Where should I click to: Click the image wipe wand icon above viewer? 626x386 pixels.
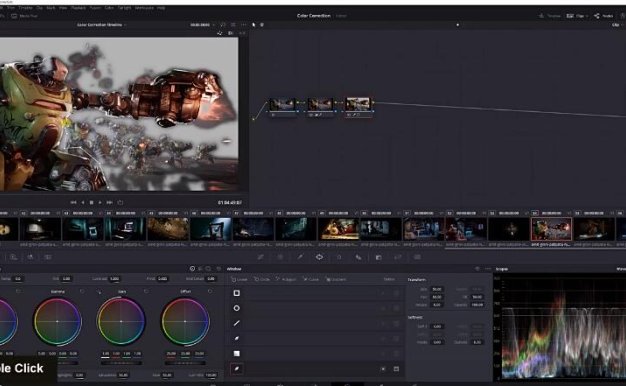[x=219, y=33]
